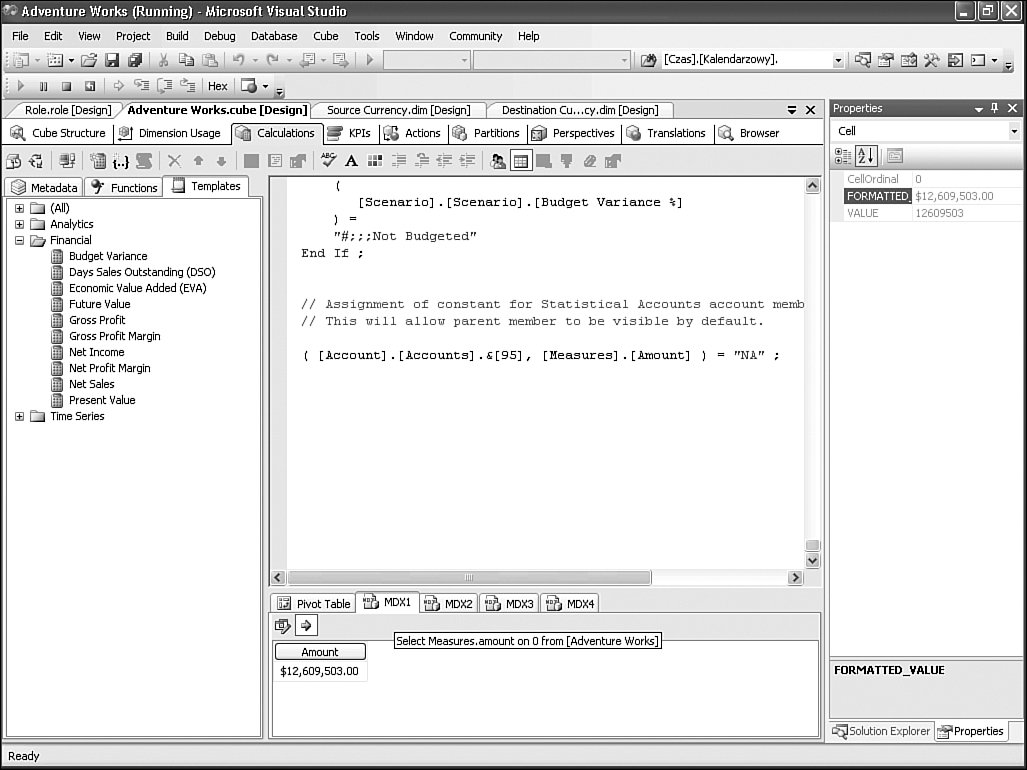Click the MDX query text field

pyautogui.click(x=527, y=641)
